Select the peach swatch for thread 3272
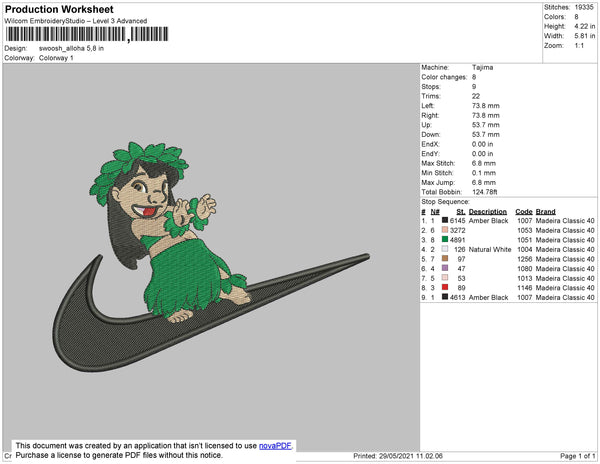Screen dimensions: 600x464 tap(445, 230)
